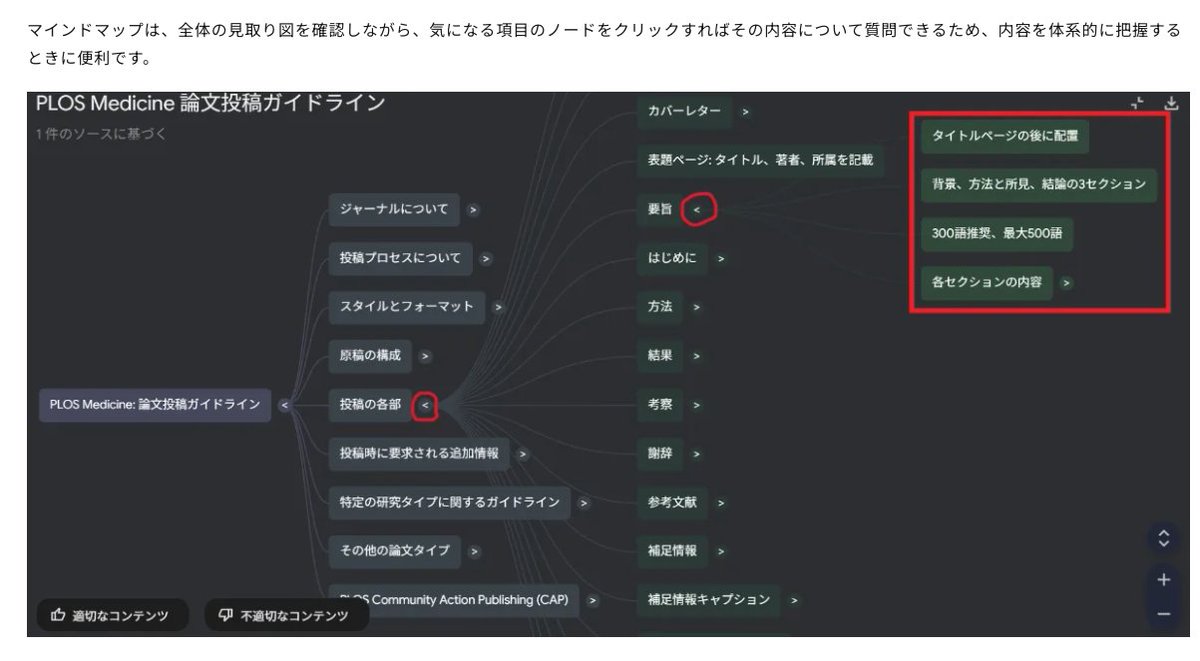Screen dimensions: 1200x661
Task: Expand the 補足情報 node chevron
Action: pos(720,551)
